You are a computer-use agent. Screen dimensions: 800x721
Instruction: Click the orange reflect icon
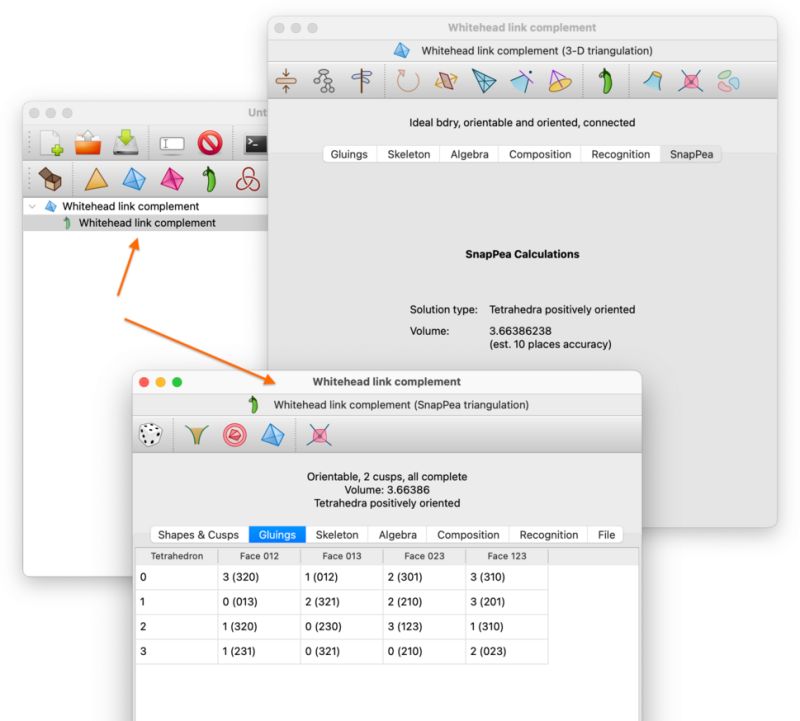[446, 81]
